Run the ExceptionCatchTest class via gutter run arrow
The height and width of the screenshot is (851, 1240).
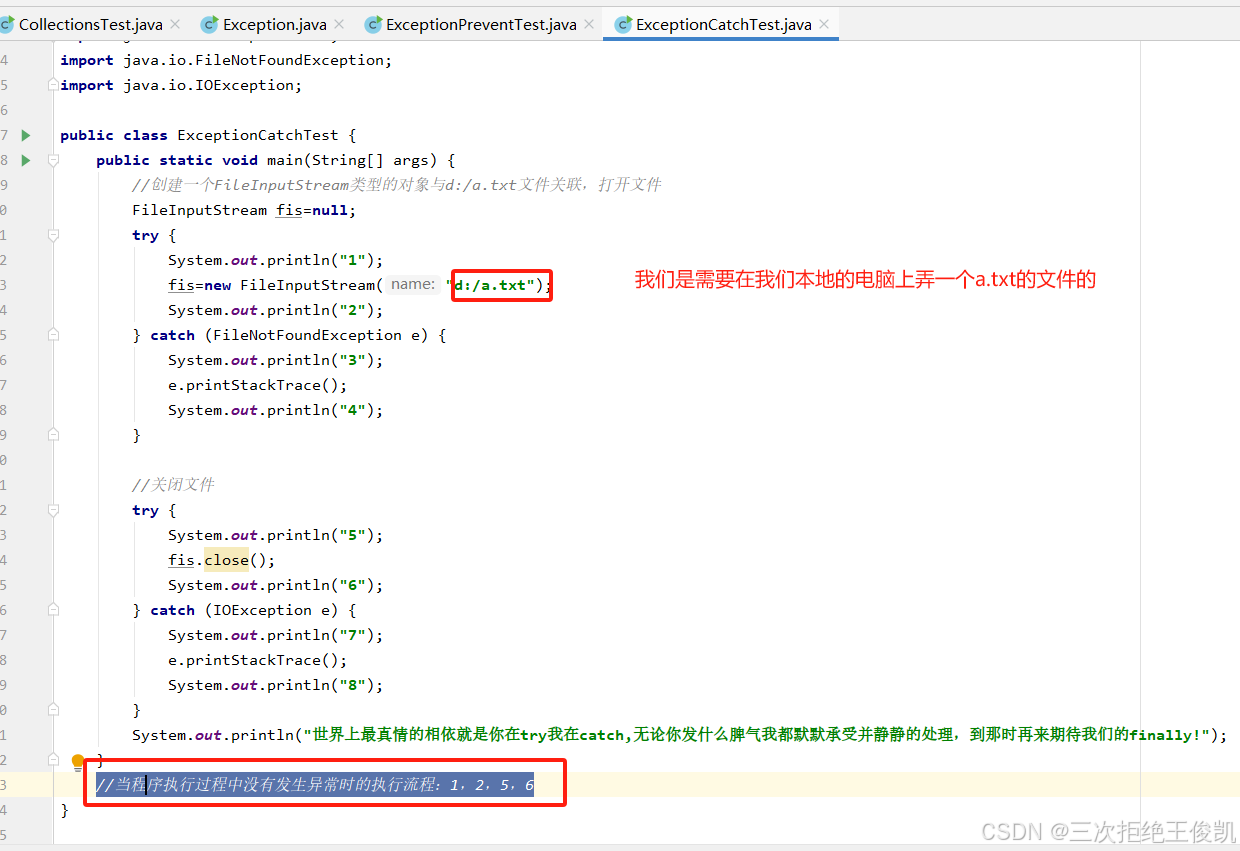click(25, 135)
